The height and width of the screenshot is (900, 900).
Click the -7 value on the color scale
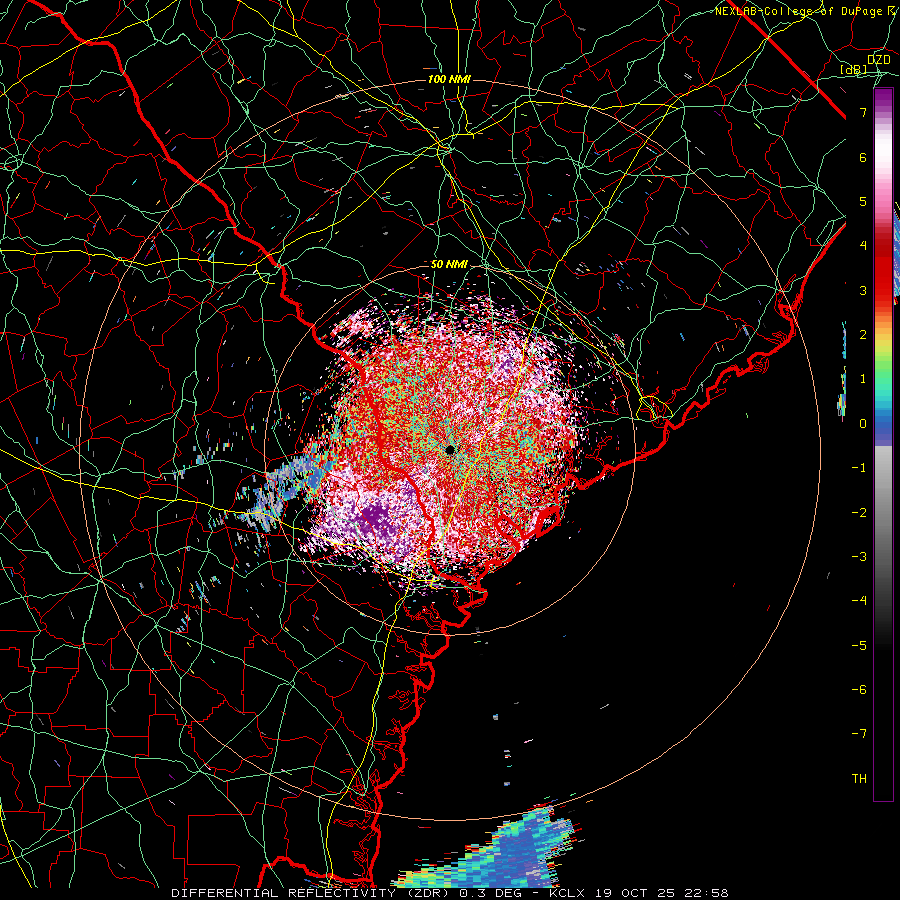[859, 734]
